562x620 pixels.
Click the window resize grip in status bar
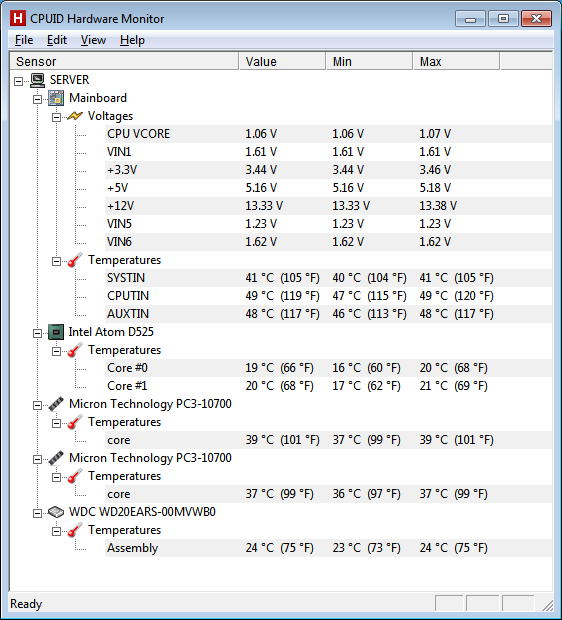coord(547,605)
